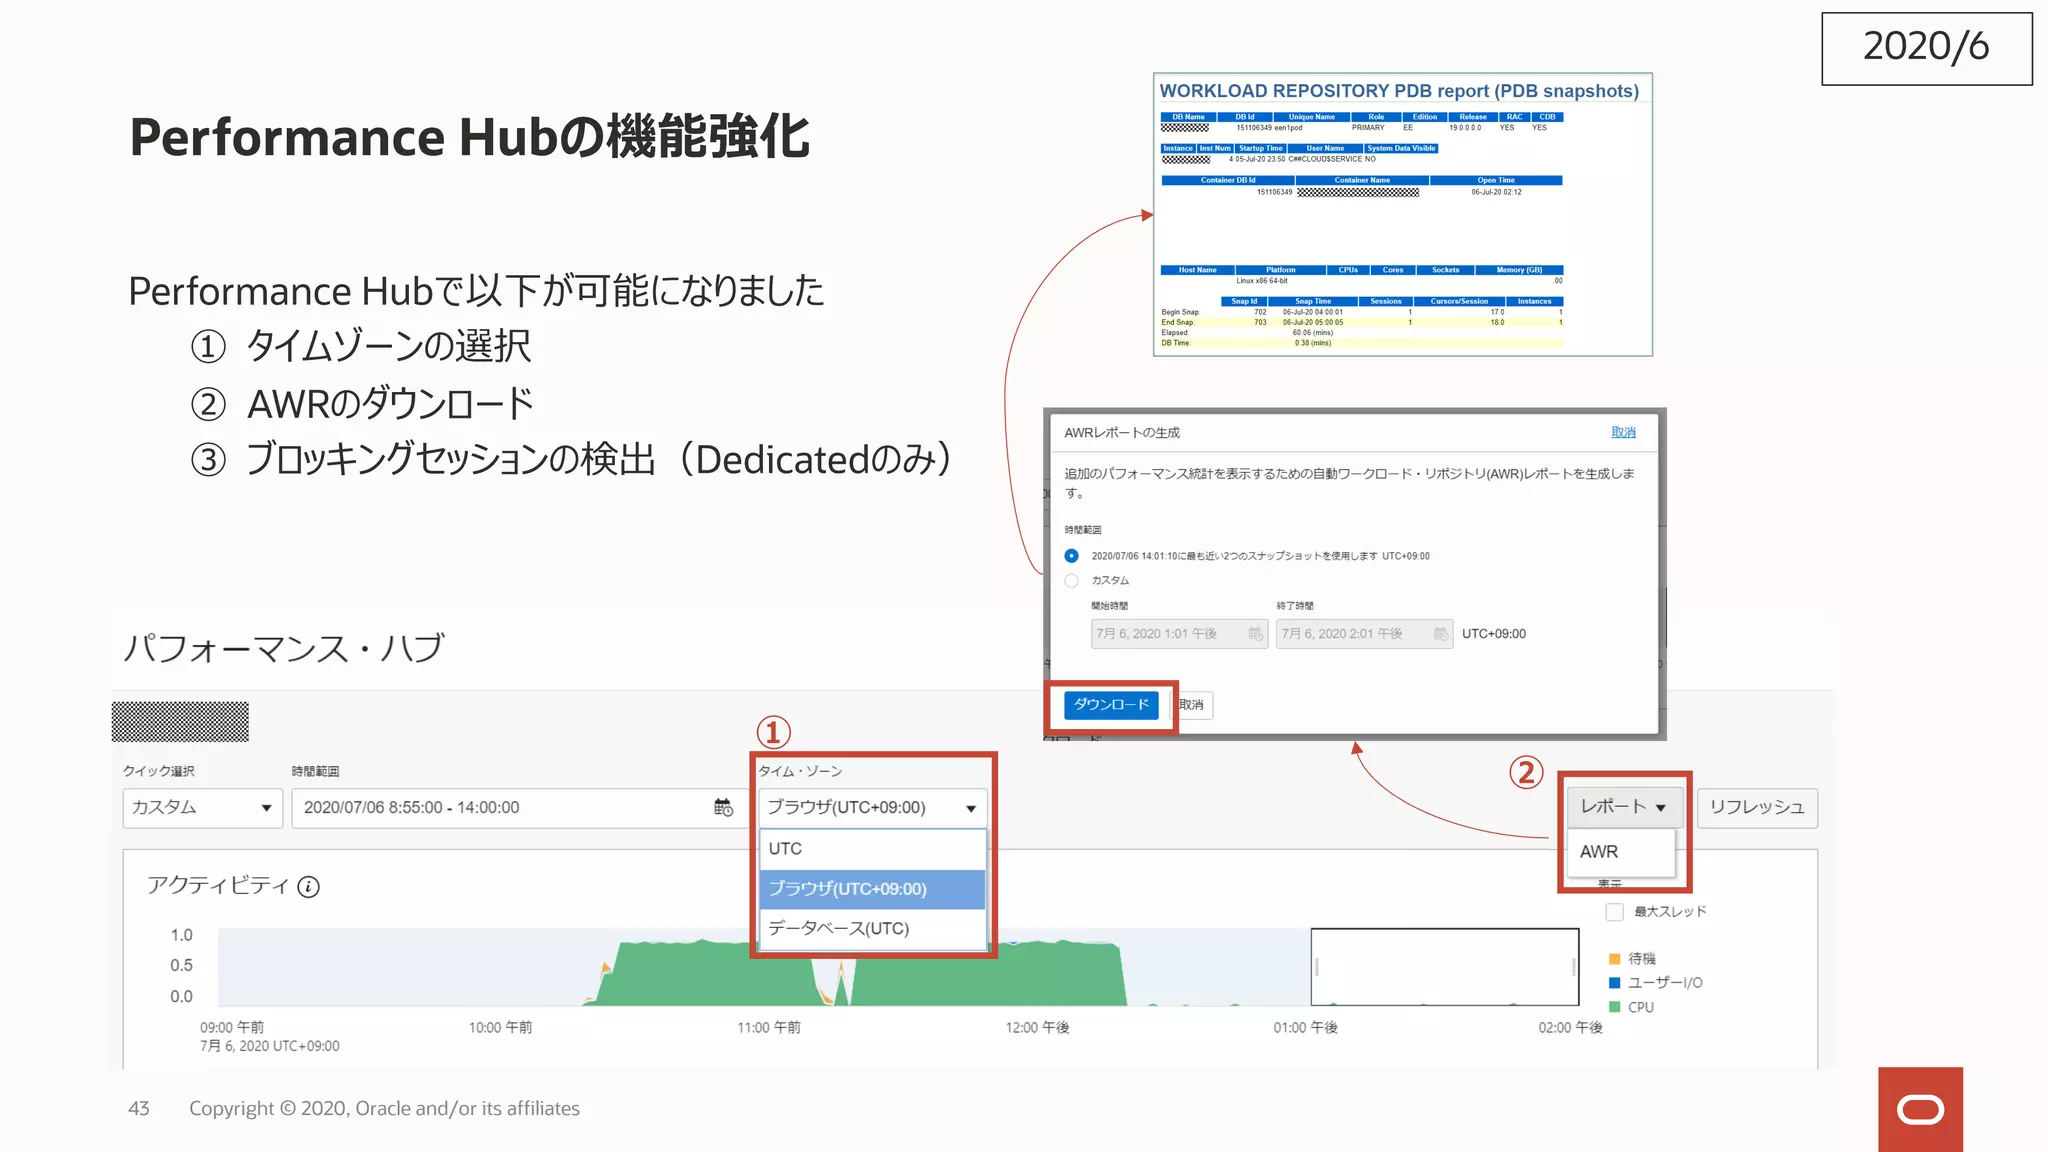Viewport: 2048px width, 1152px height.
Task: Click the 終了時間 end time field
Action: [x=1364, y=634]
